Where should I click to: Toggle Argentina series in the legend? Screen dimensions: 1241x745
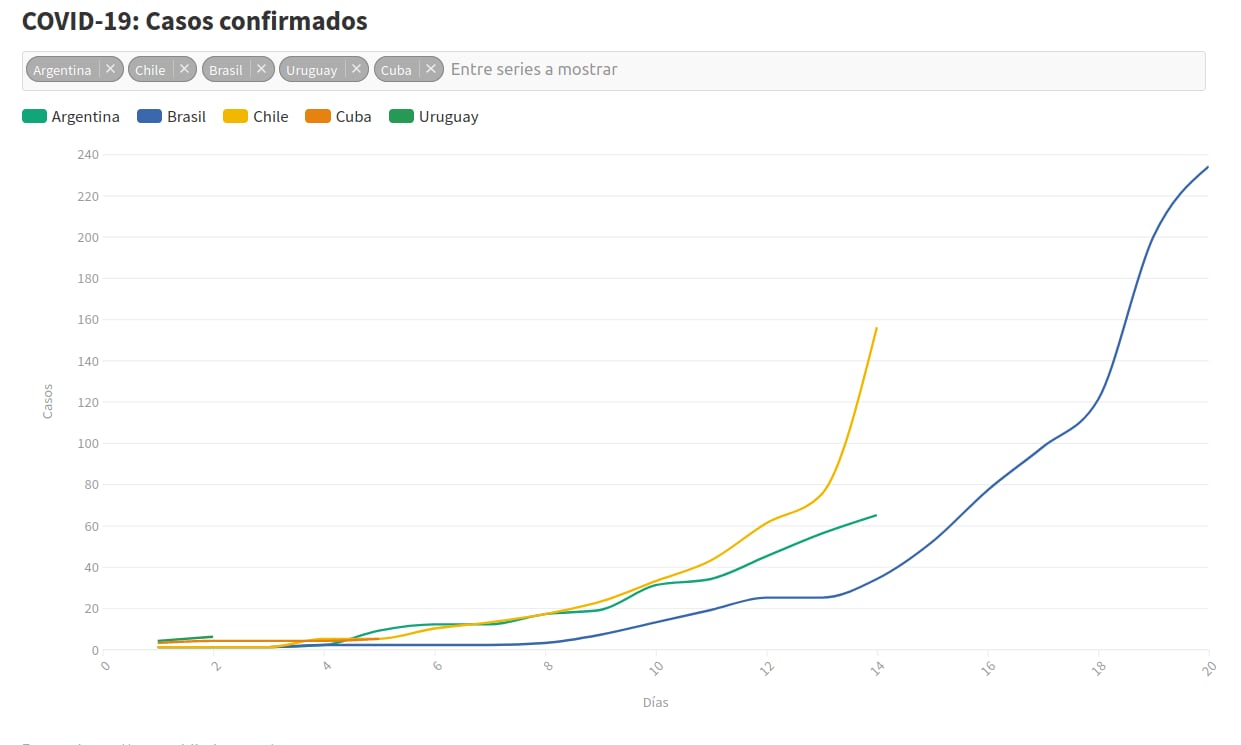[x=85, y=117]
